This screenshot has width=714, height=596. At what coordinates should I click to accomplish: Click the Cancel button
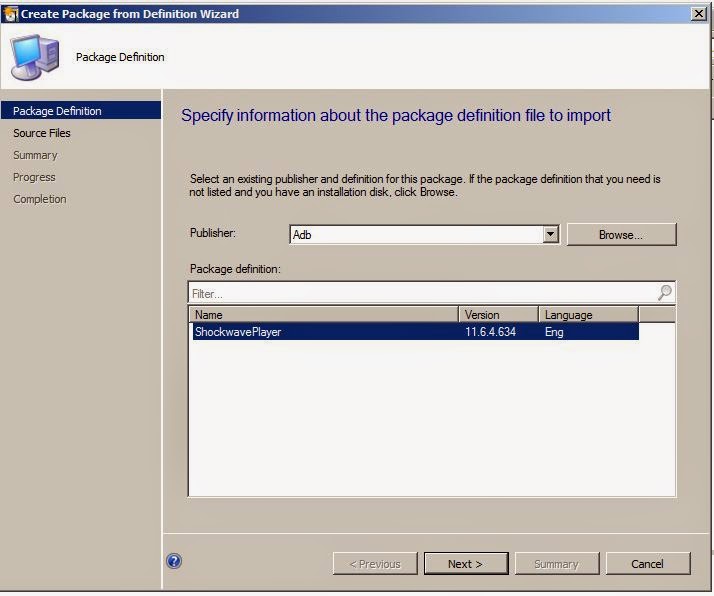(x=648, y=564)
